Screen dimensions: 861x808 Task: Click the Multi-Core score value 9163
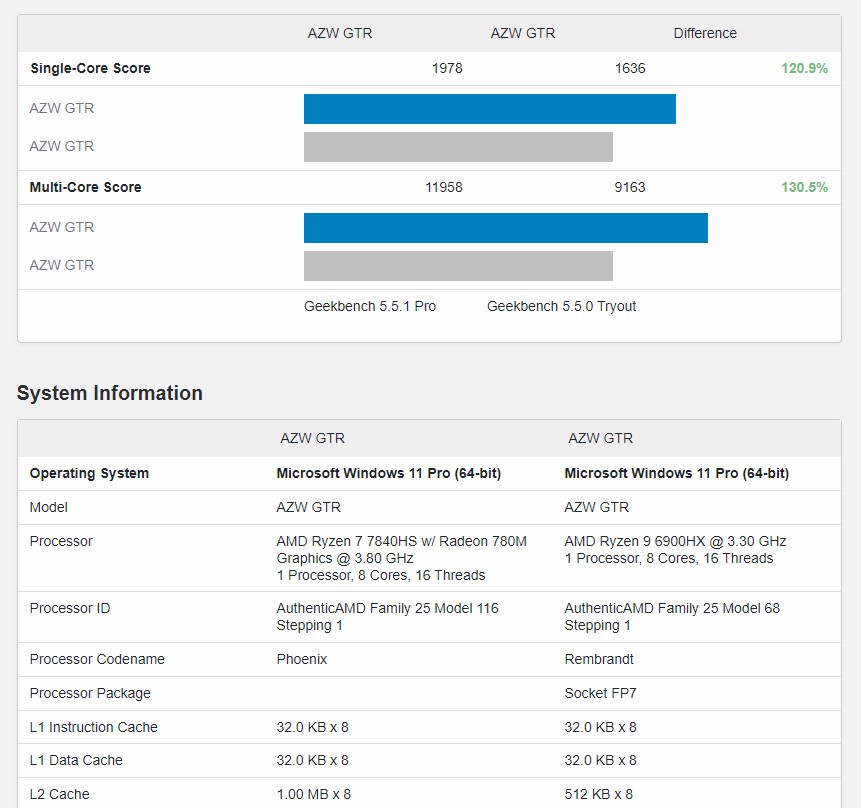tap(630, 188)
